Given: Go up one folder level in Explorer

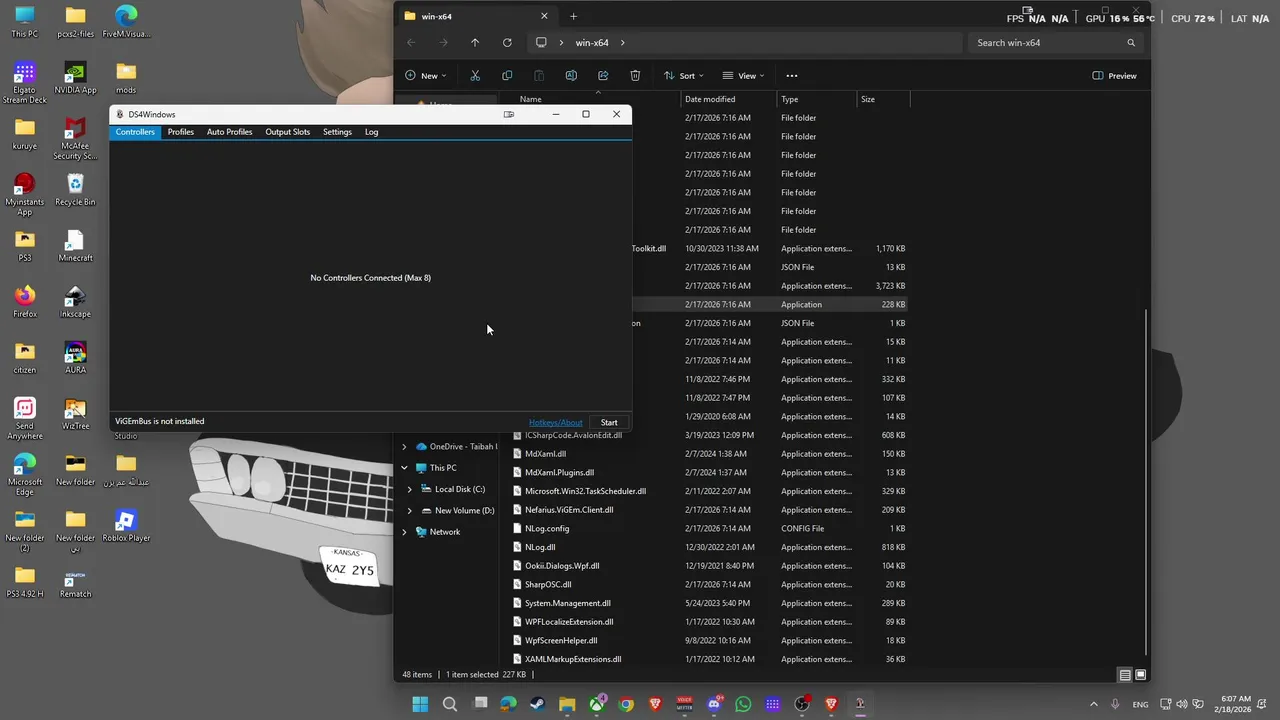Looking at the screenshot, I should pyautogui.click(x=475, y=43).
